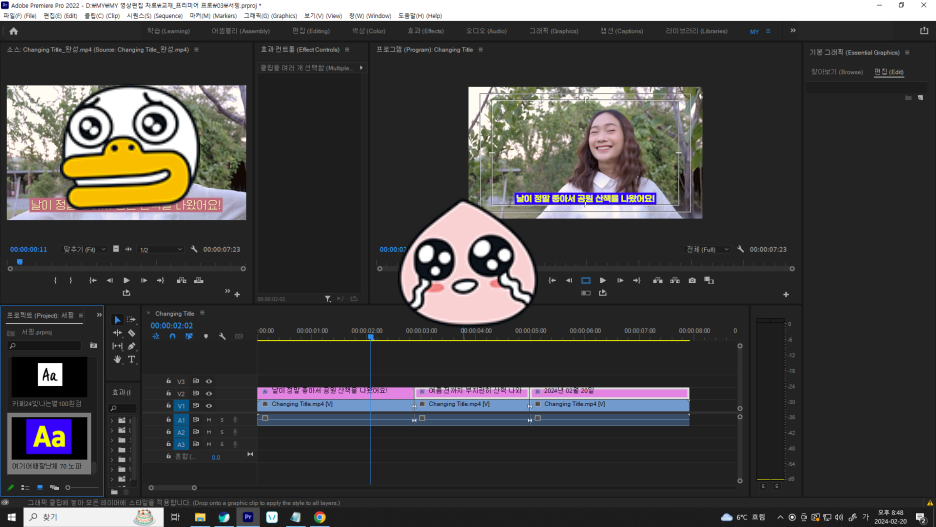Click filter icon in Effect Controls
This screenshot has width=936, height=527.
click(x=328, y=299)
